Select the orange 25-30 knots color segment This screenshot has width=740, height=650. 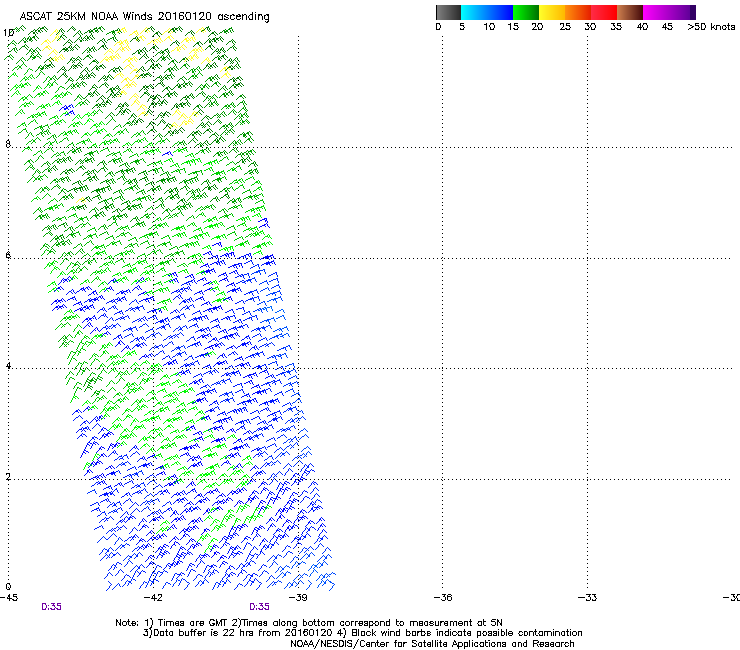click(x=578, y=12)
